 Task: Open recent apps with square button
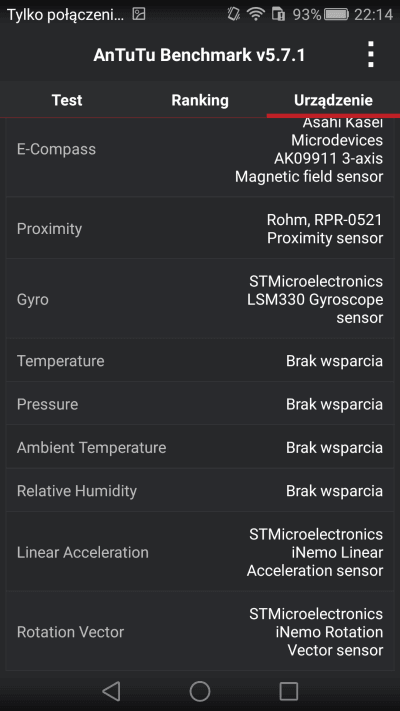[x=288, y=692]
